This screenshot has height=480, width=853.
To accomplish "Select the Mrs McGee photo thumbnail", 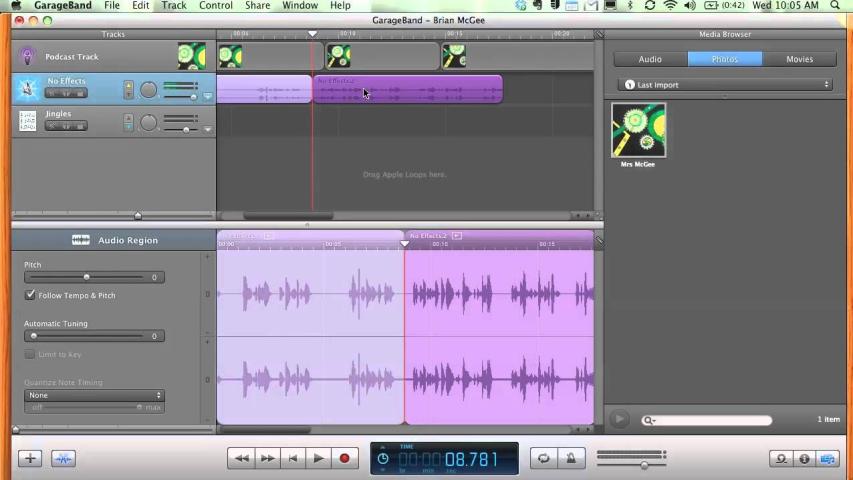I will tap(638, 130).
